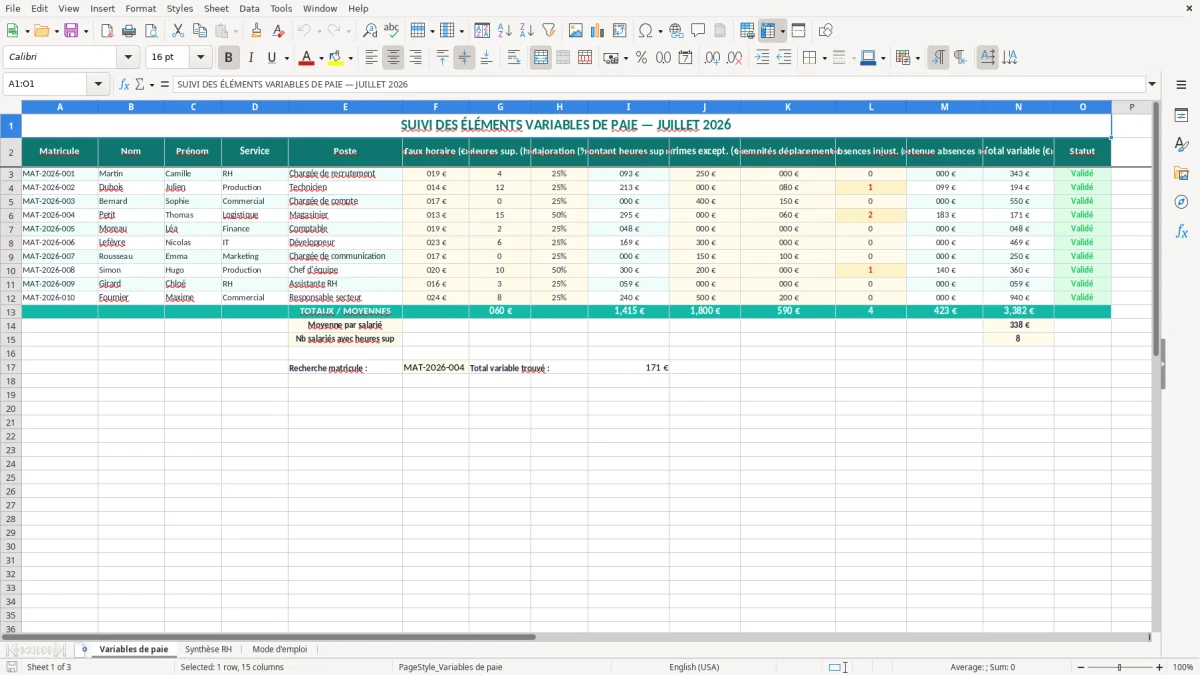Open the Sheet menu
Viewport: 1200px width, 675px height.
pyautogui.click(x=216, y=8)
